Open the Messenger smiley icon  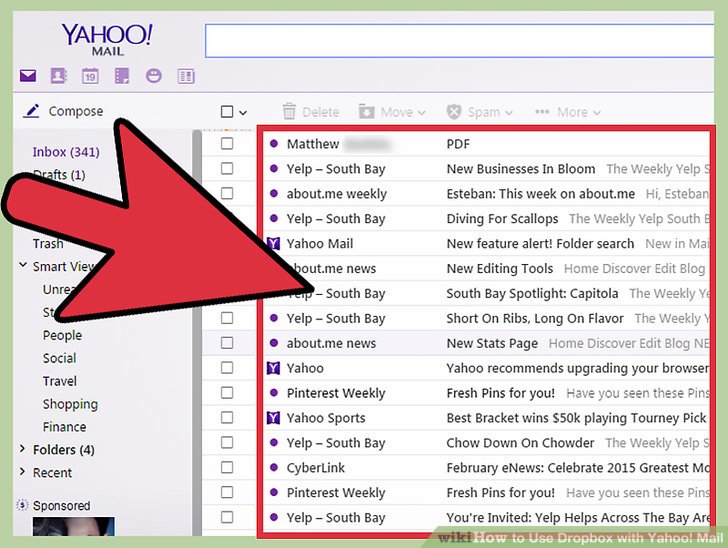click(x=154, y=75)
